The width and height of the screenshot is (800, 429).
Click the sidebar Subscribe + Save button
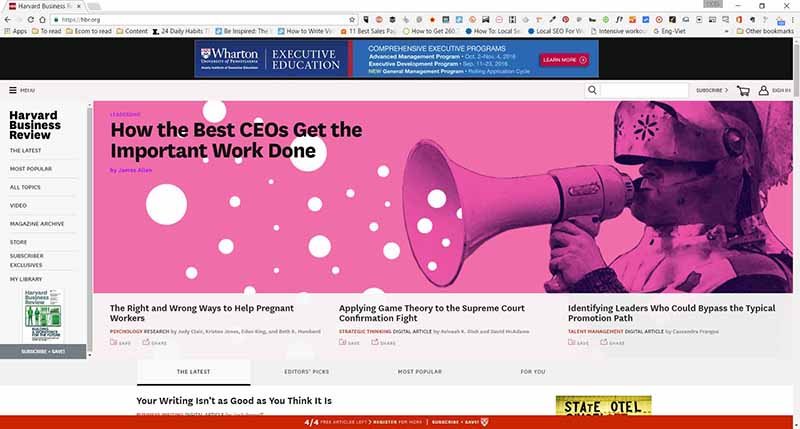pyautogui.click(x=43, y=351)
